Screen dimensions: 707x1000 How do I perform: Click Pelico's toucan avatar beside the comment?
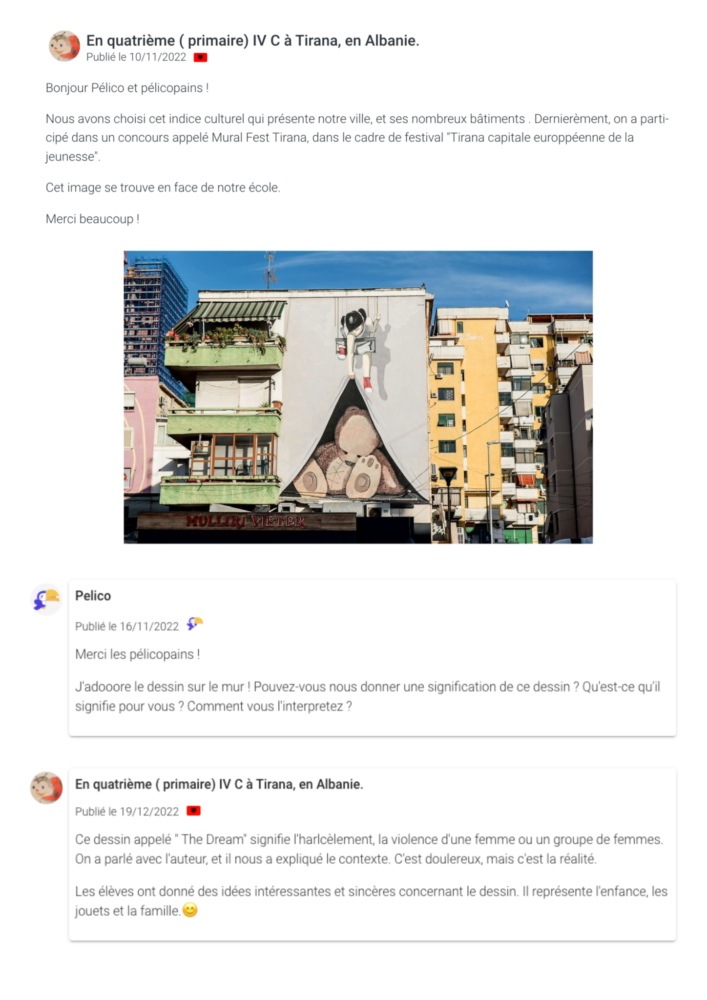click(x=47, y=599)
